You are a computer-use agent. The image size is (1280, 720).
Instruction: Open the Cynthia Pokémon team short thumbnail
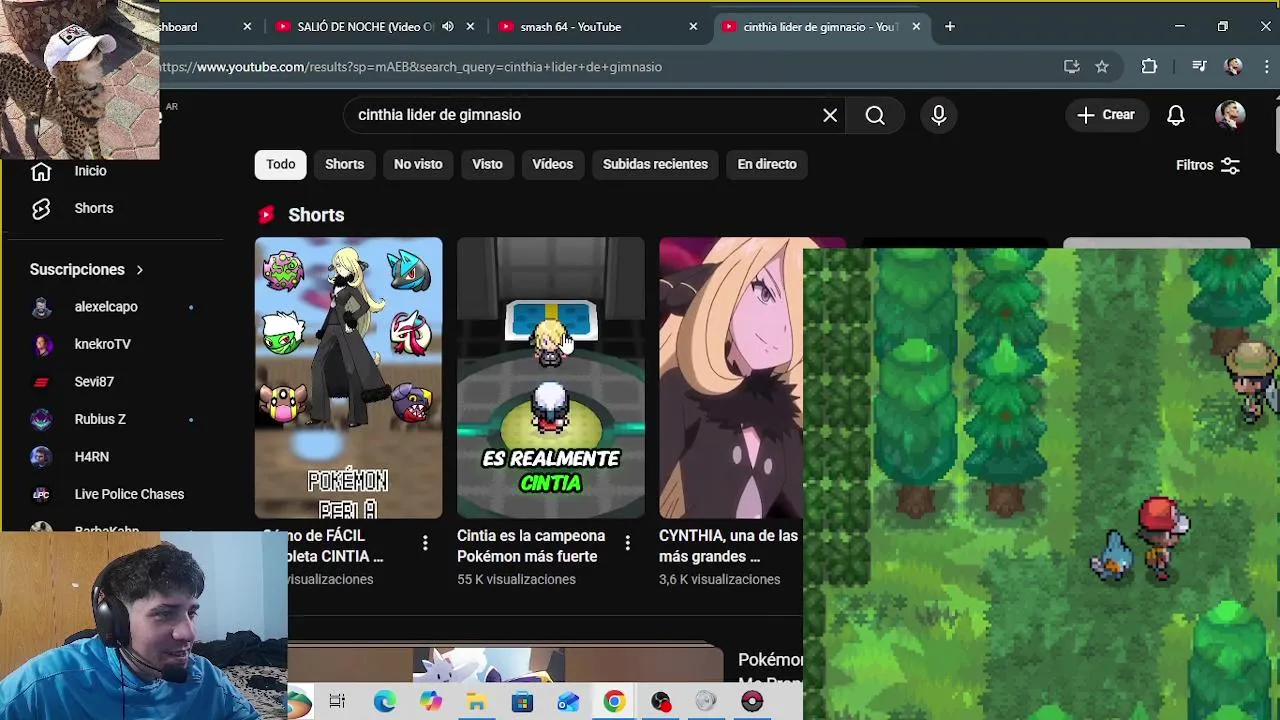348,378
